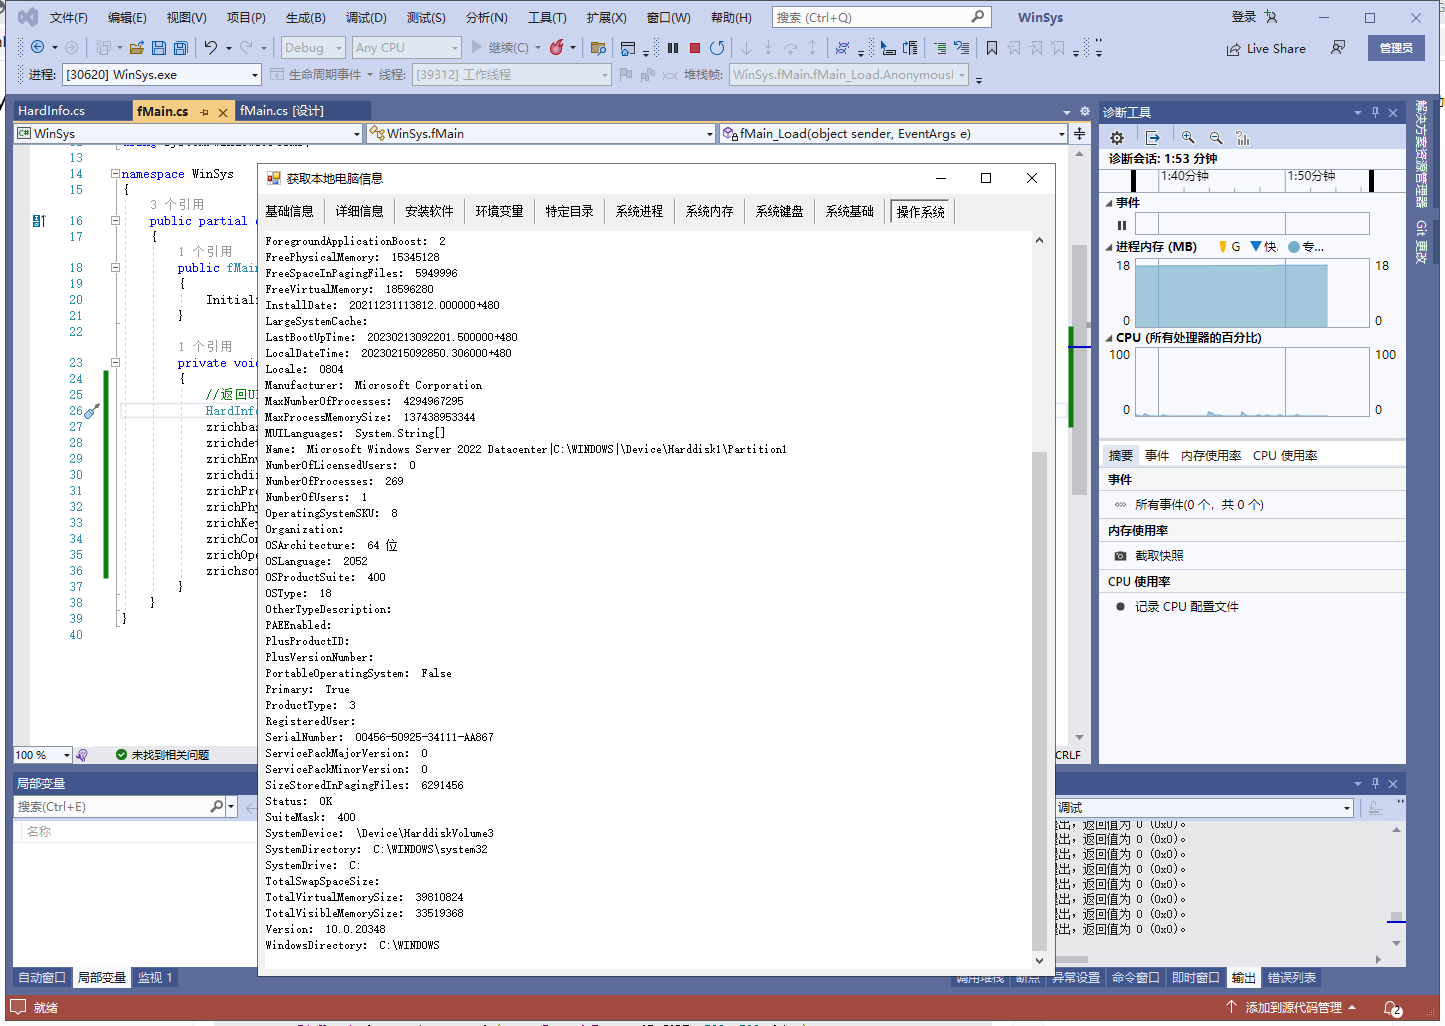This screenshot has width=1445, height=1026.
Task: Open the HardInfo.cs editor tab
Action: point(51,111)
